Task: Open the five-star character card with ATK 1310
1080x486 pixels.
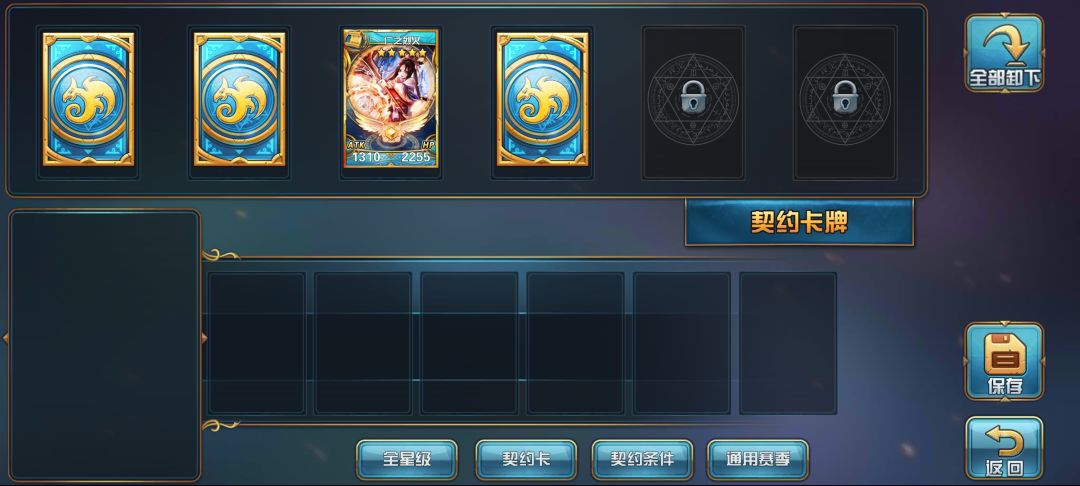Action: click(x=391, y=98)
